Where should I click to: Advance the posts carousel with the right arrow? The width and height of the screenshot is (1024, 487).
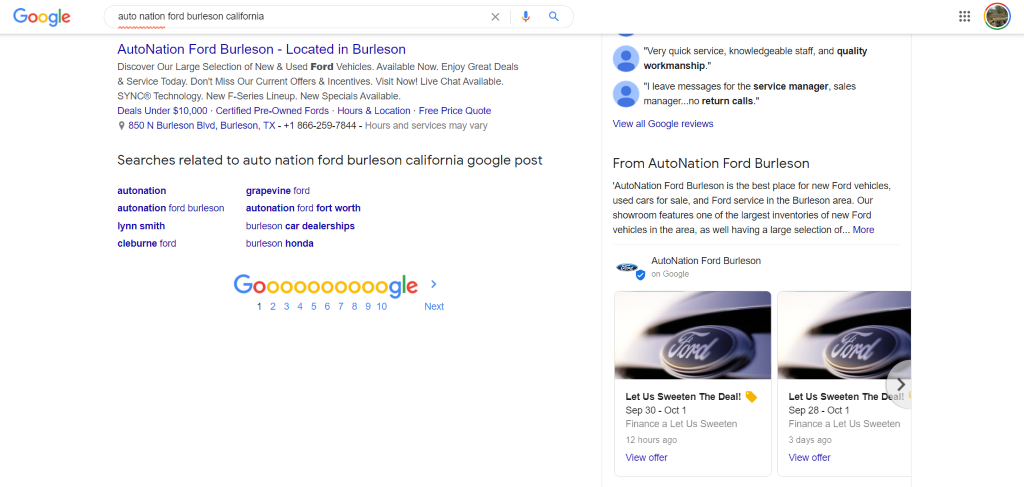pos(901,384)
